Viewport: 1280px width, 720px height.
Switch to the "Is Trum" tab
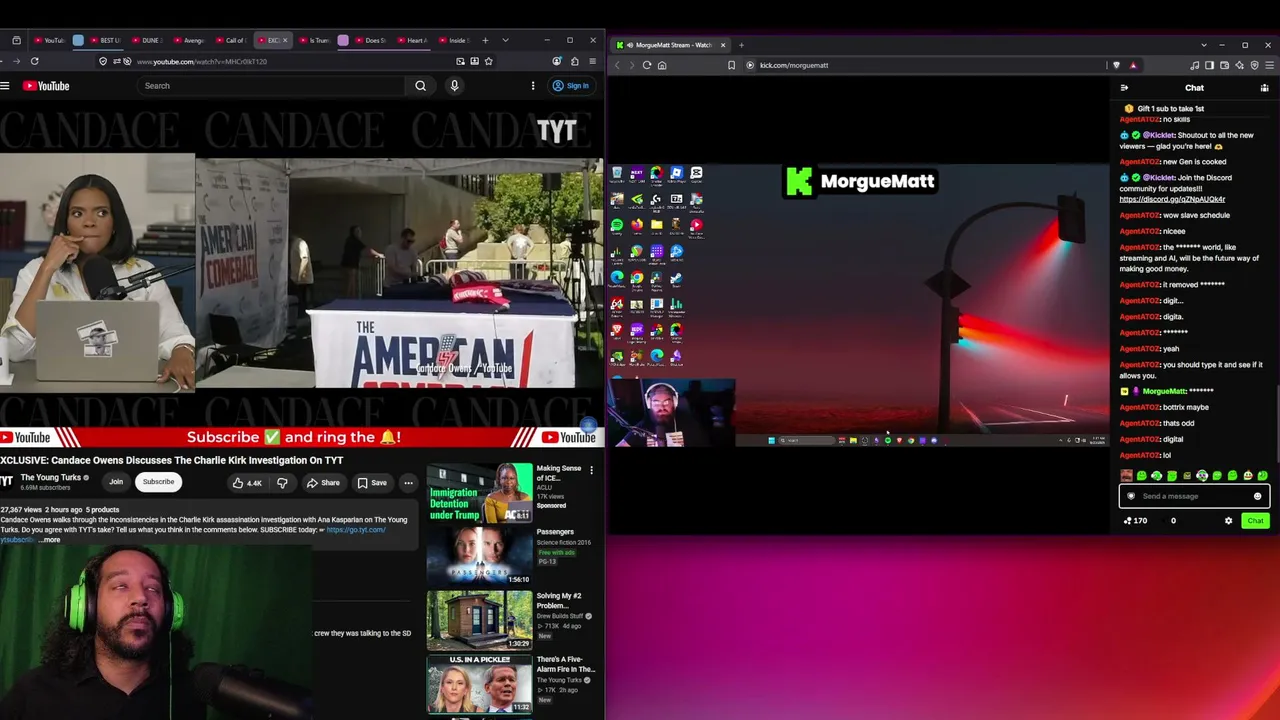coord(314,41)
